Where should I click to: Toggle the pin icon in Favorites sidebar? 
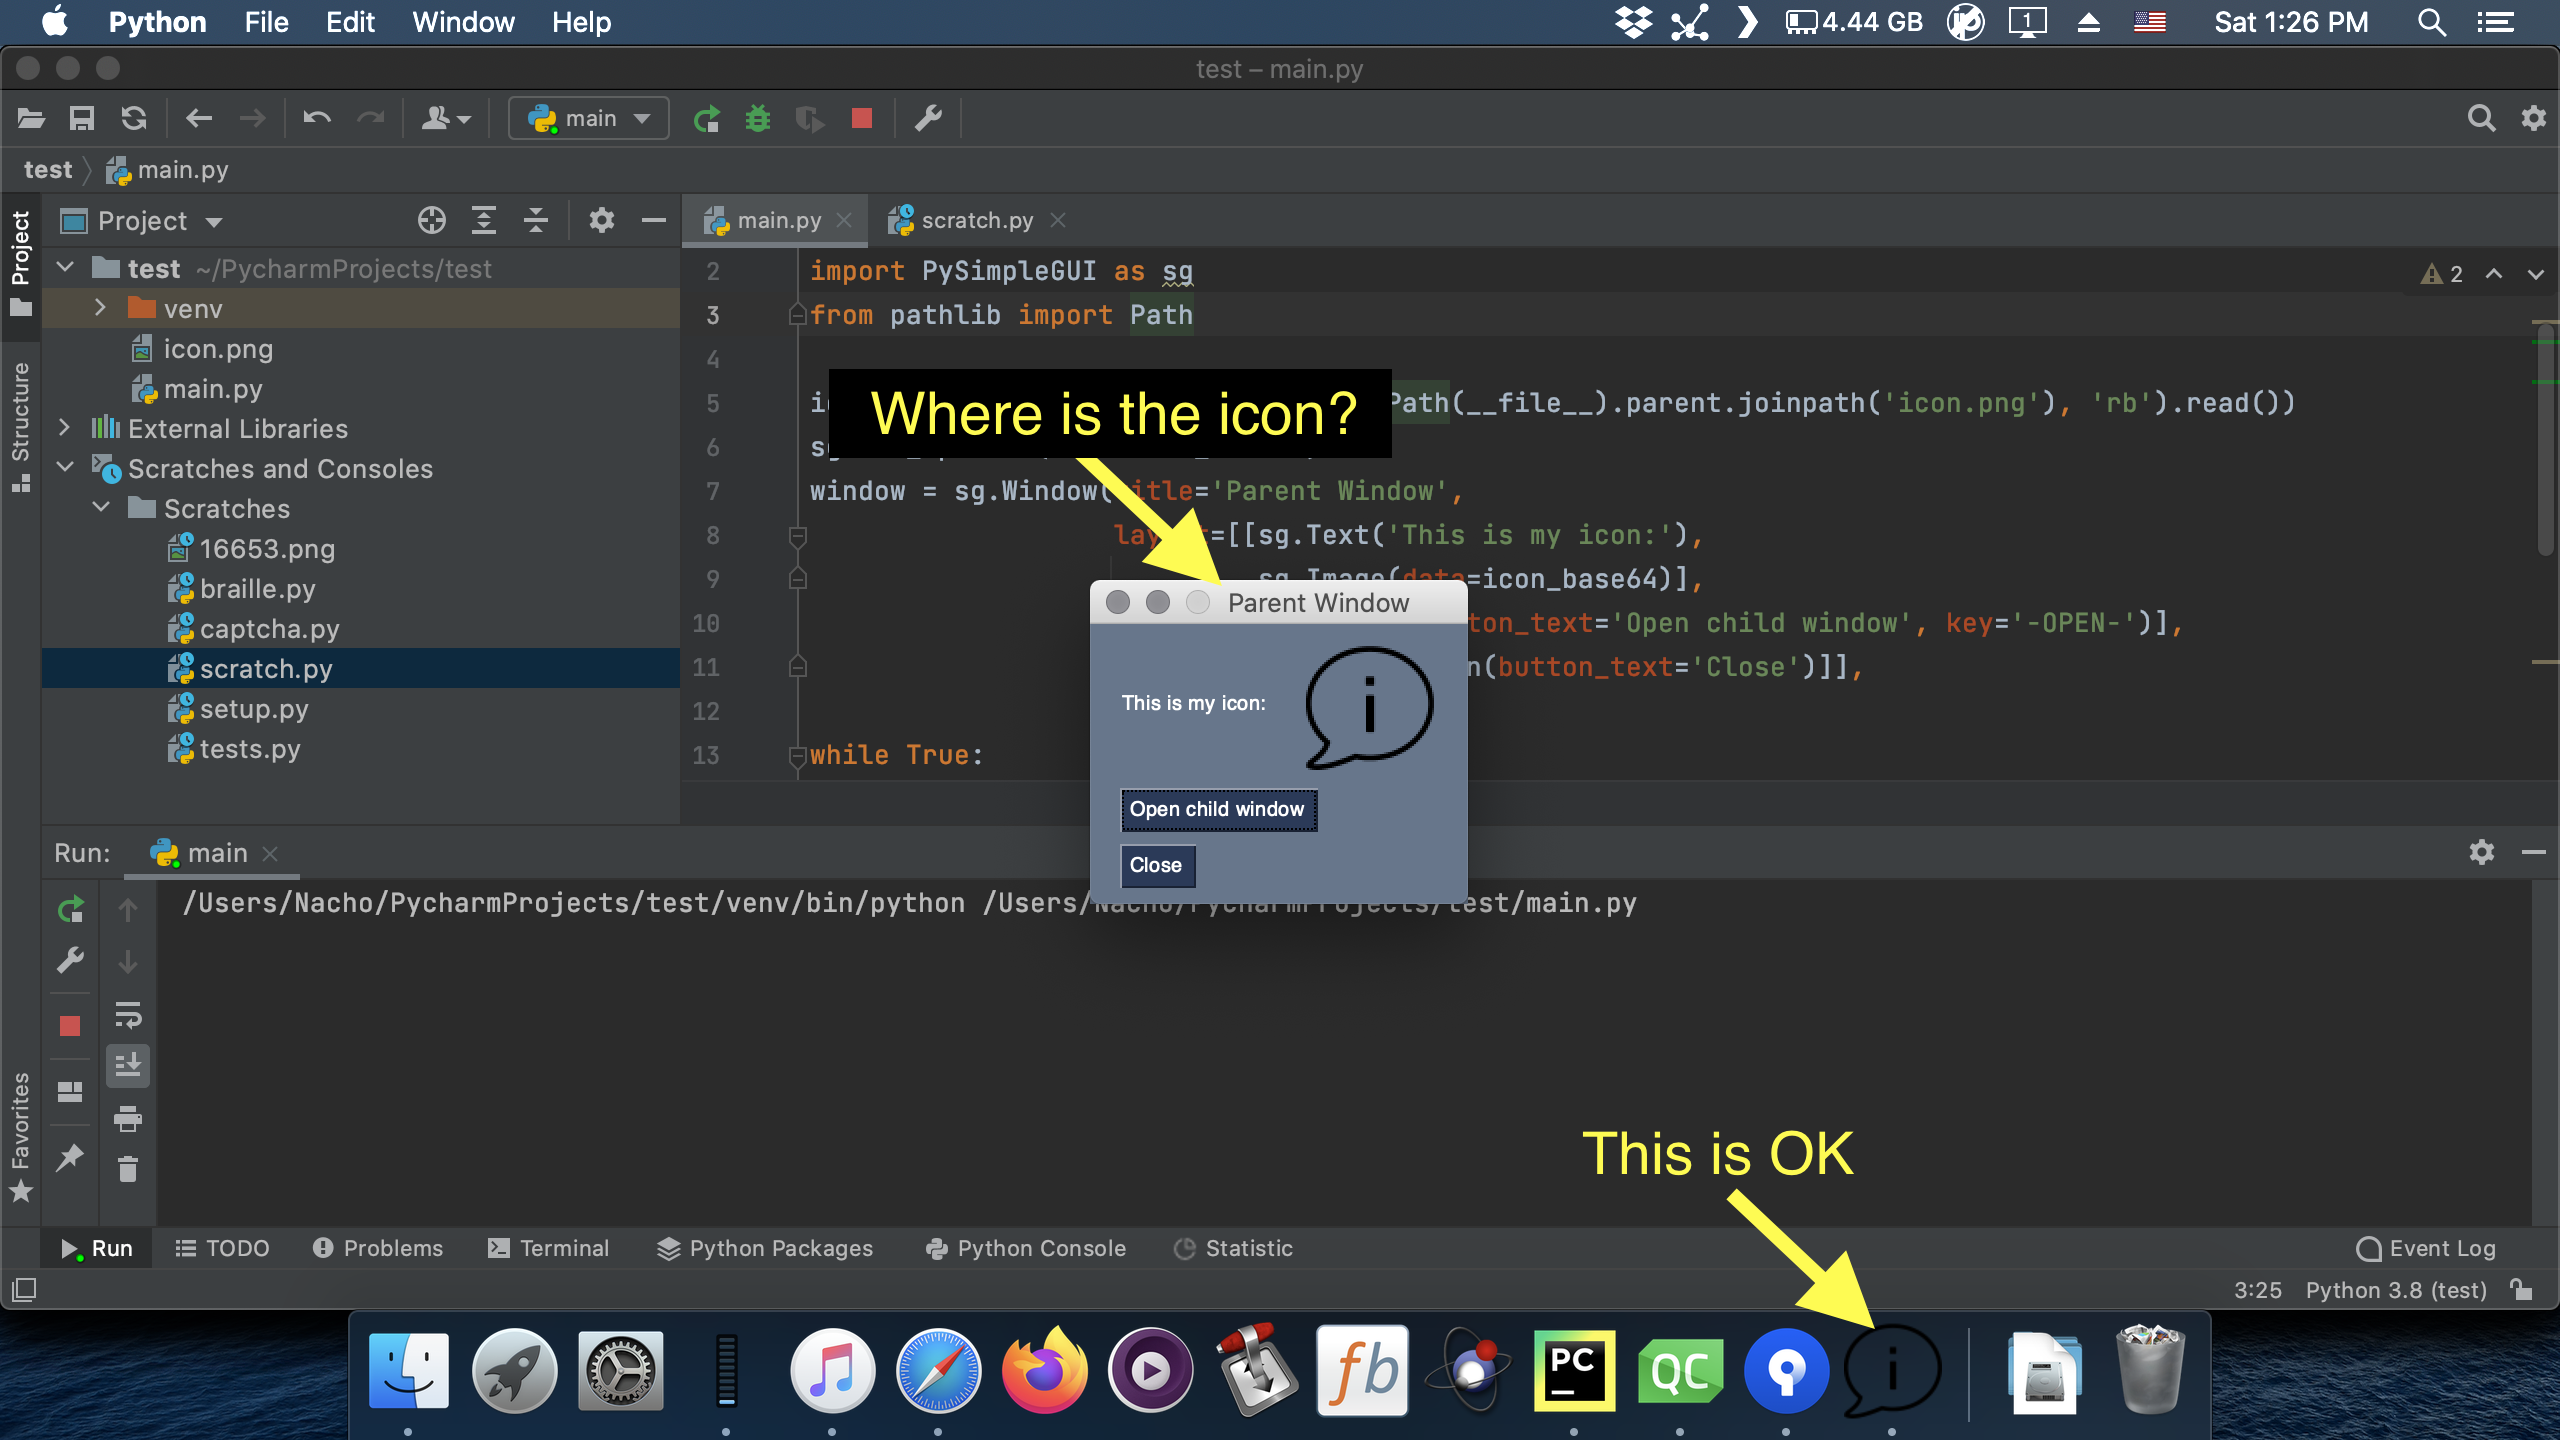(70, 1157)
